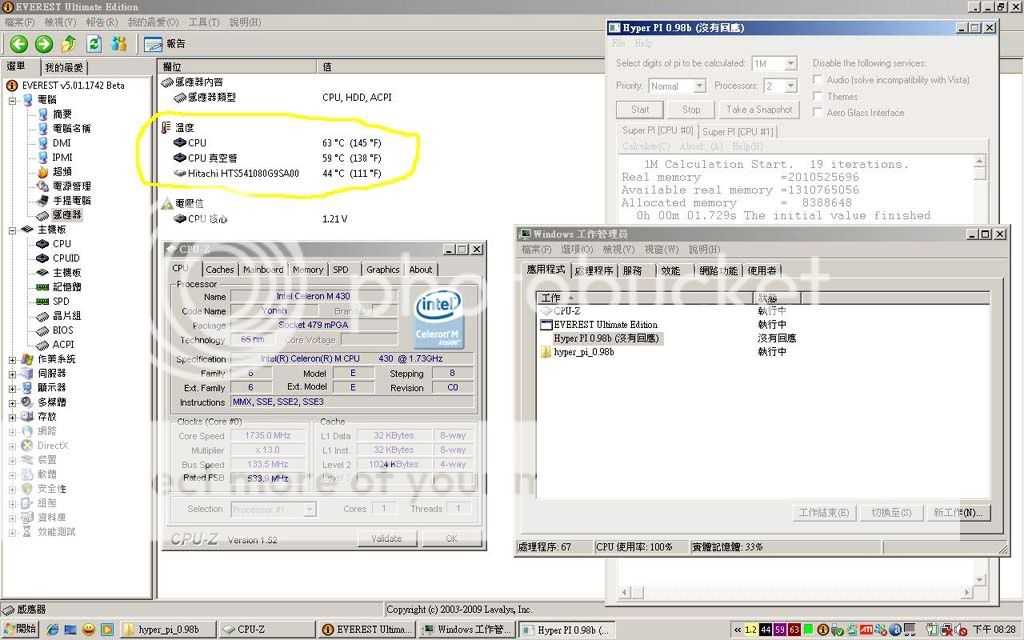Open the 報告(R) menu in EVEREST
Image resolution: width=1024 pixels, height=640 pixels.
tap(102, 22)
